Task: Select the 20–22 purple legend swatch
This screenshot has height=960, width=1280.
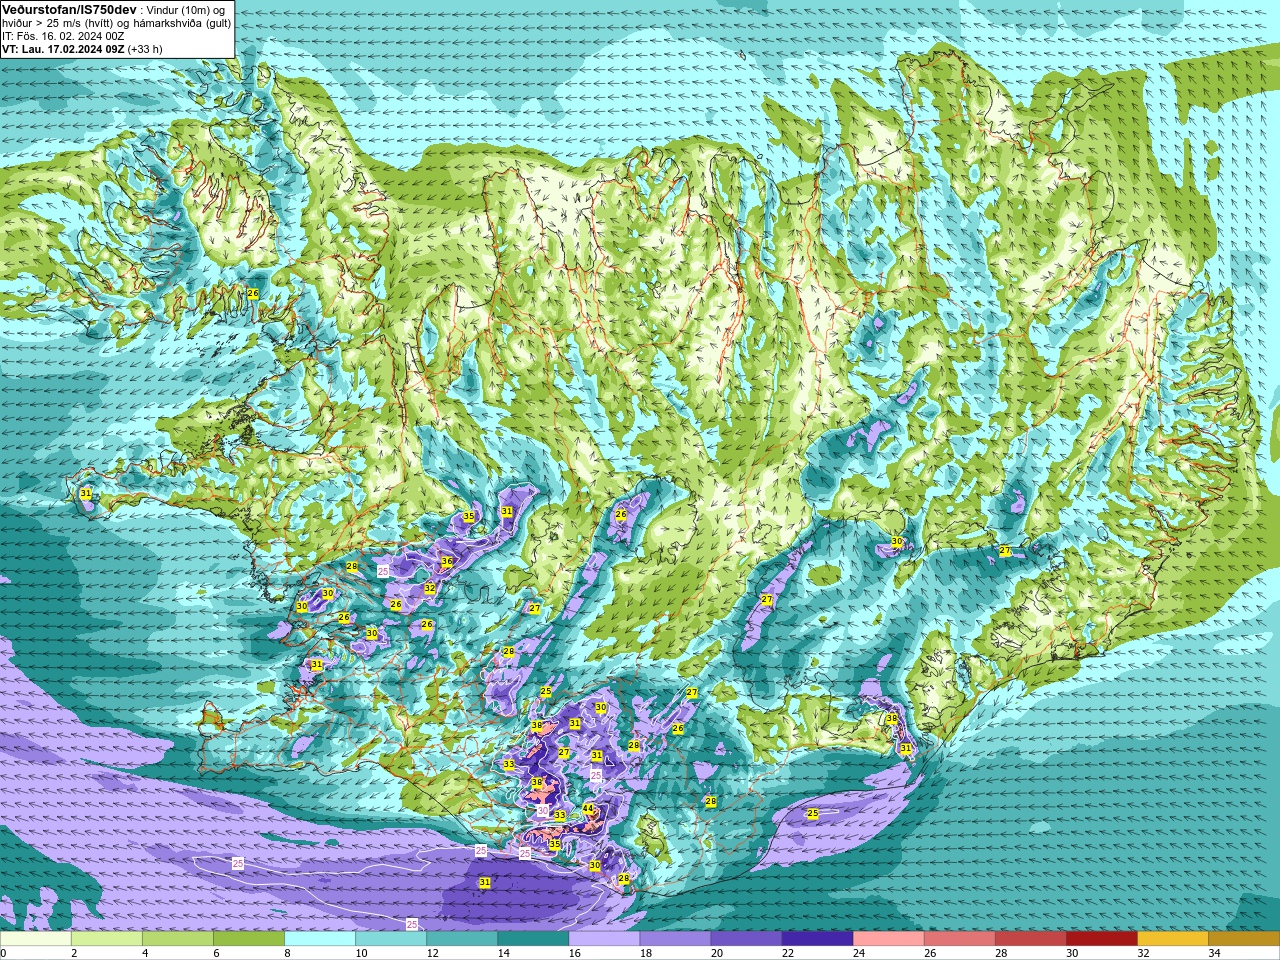Action: 746,939
